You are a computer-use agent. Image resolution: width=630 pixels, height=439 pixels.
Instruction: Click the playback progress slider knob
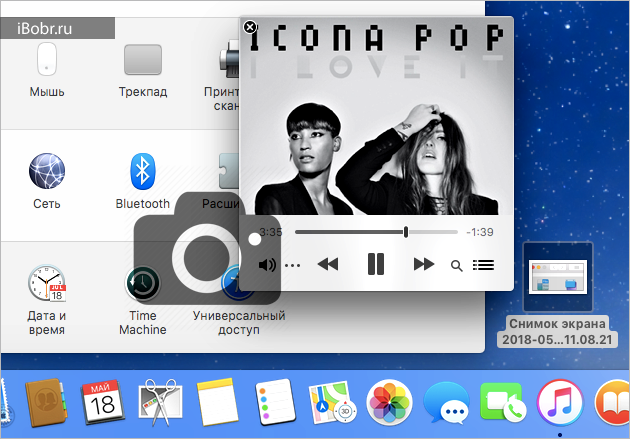(x=406, y=232)
